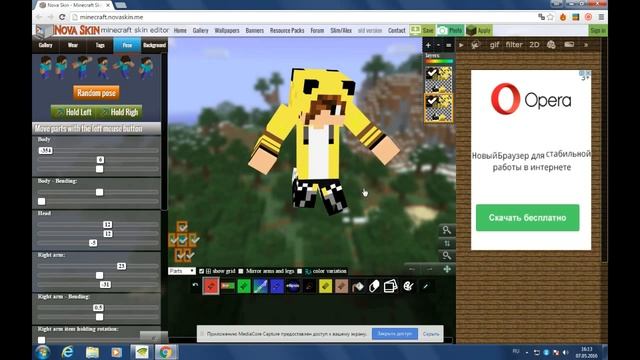Viewport: 640px width, 360px height.
Task: Open the Chrome menu button
Action: click(601, 17)
